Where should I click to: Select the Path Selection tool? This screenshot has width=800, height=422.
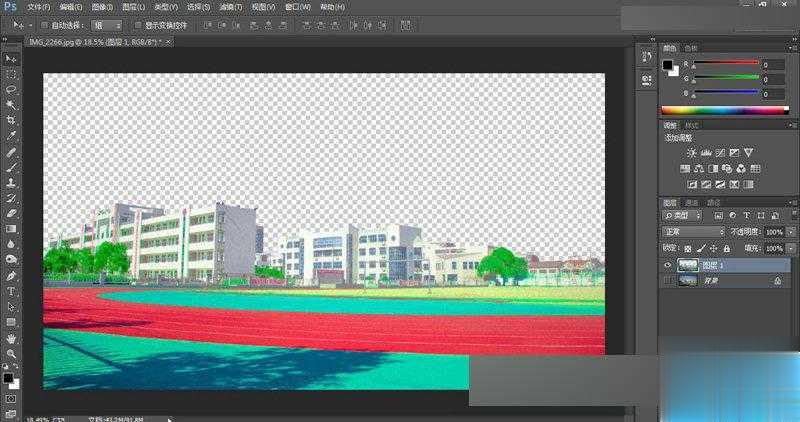tap(11, 307)
